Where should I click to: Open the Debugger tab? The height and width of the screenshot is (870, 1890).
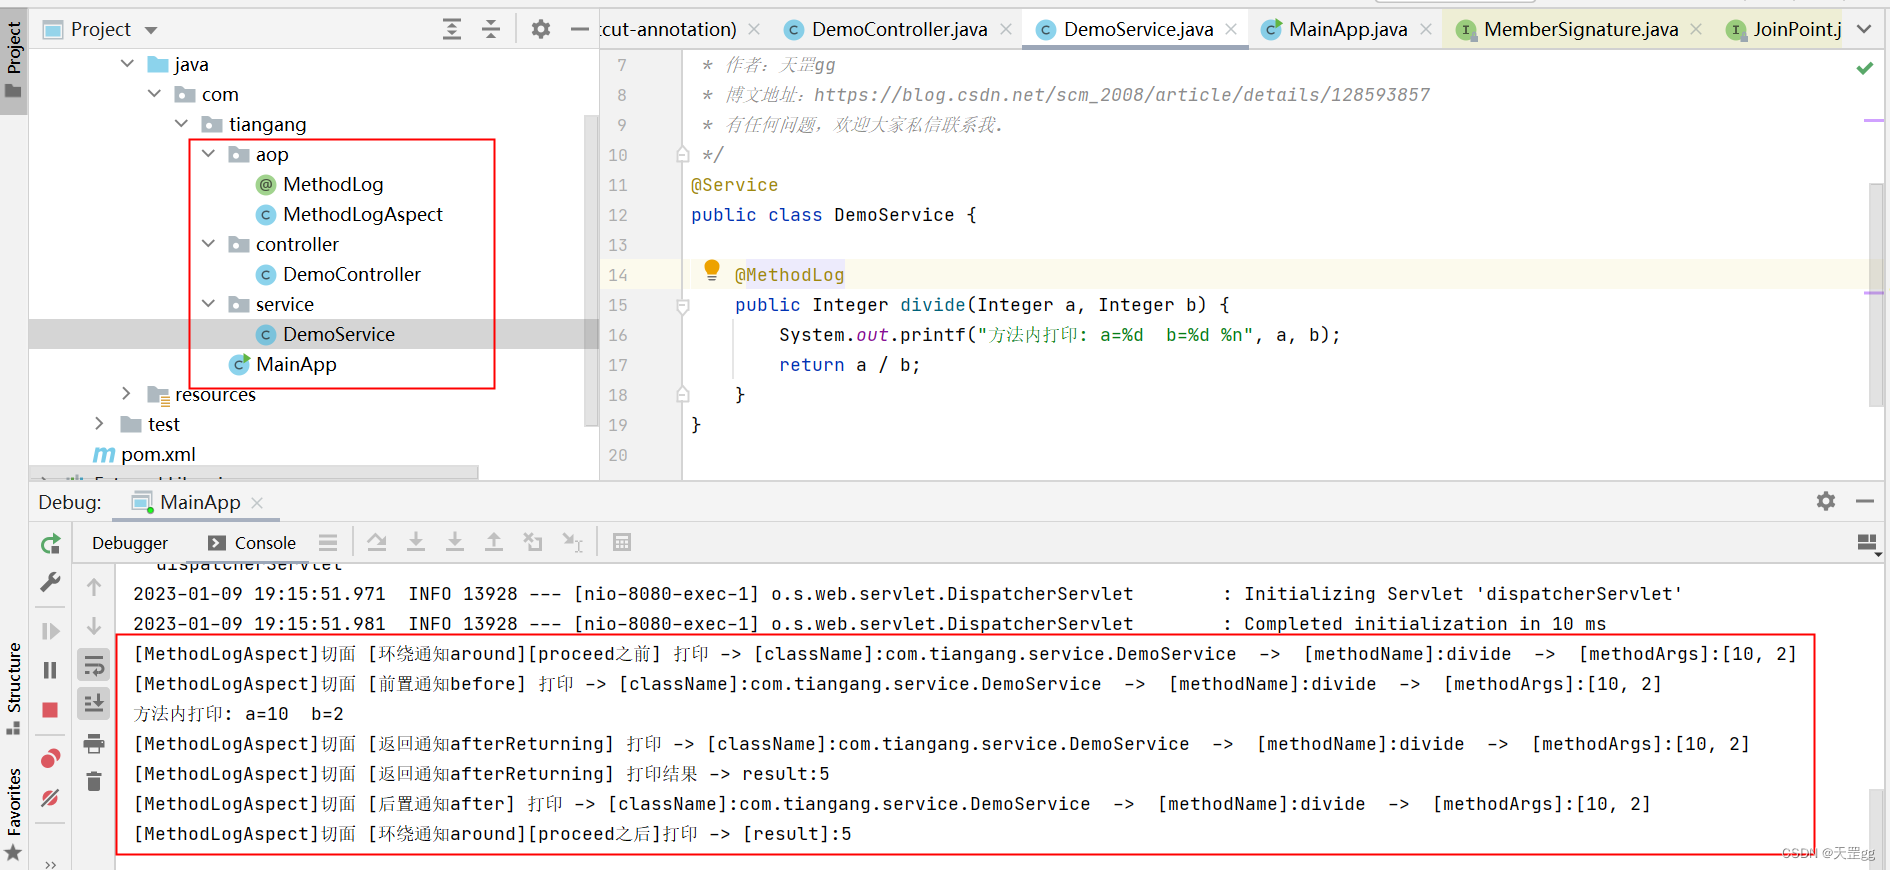130,543
